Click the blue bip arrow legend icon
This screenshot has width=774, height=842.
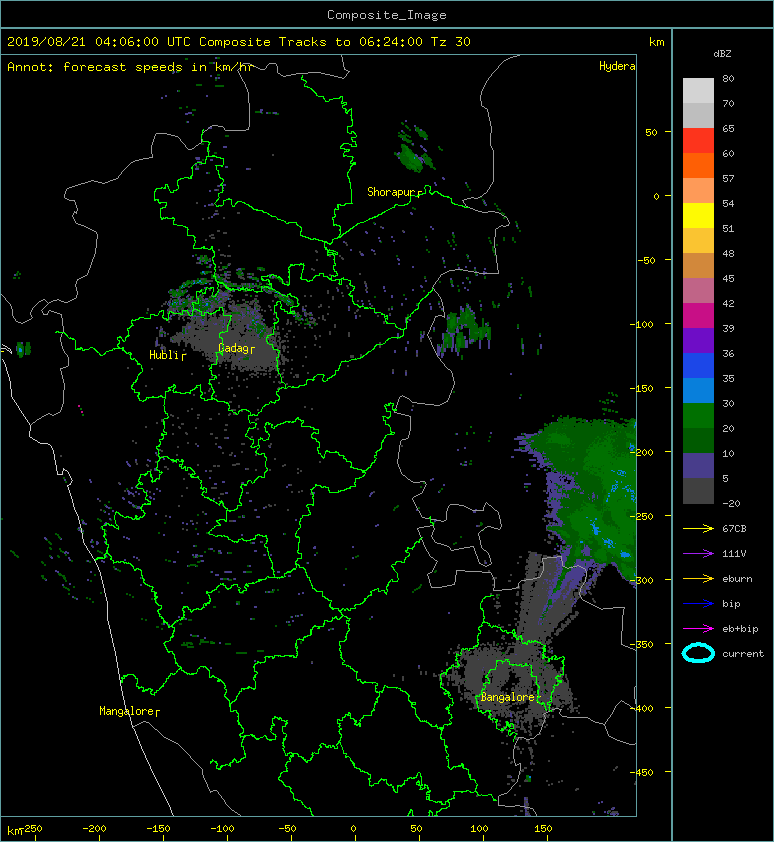pos(698,604)
